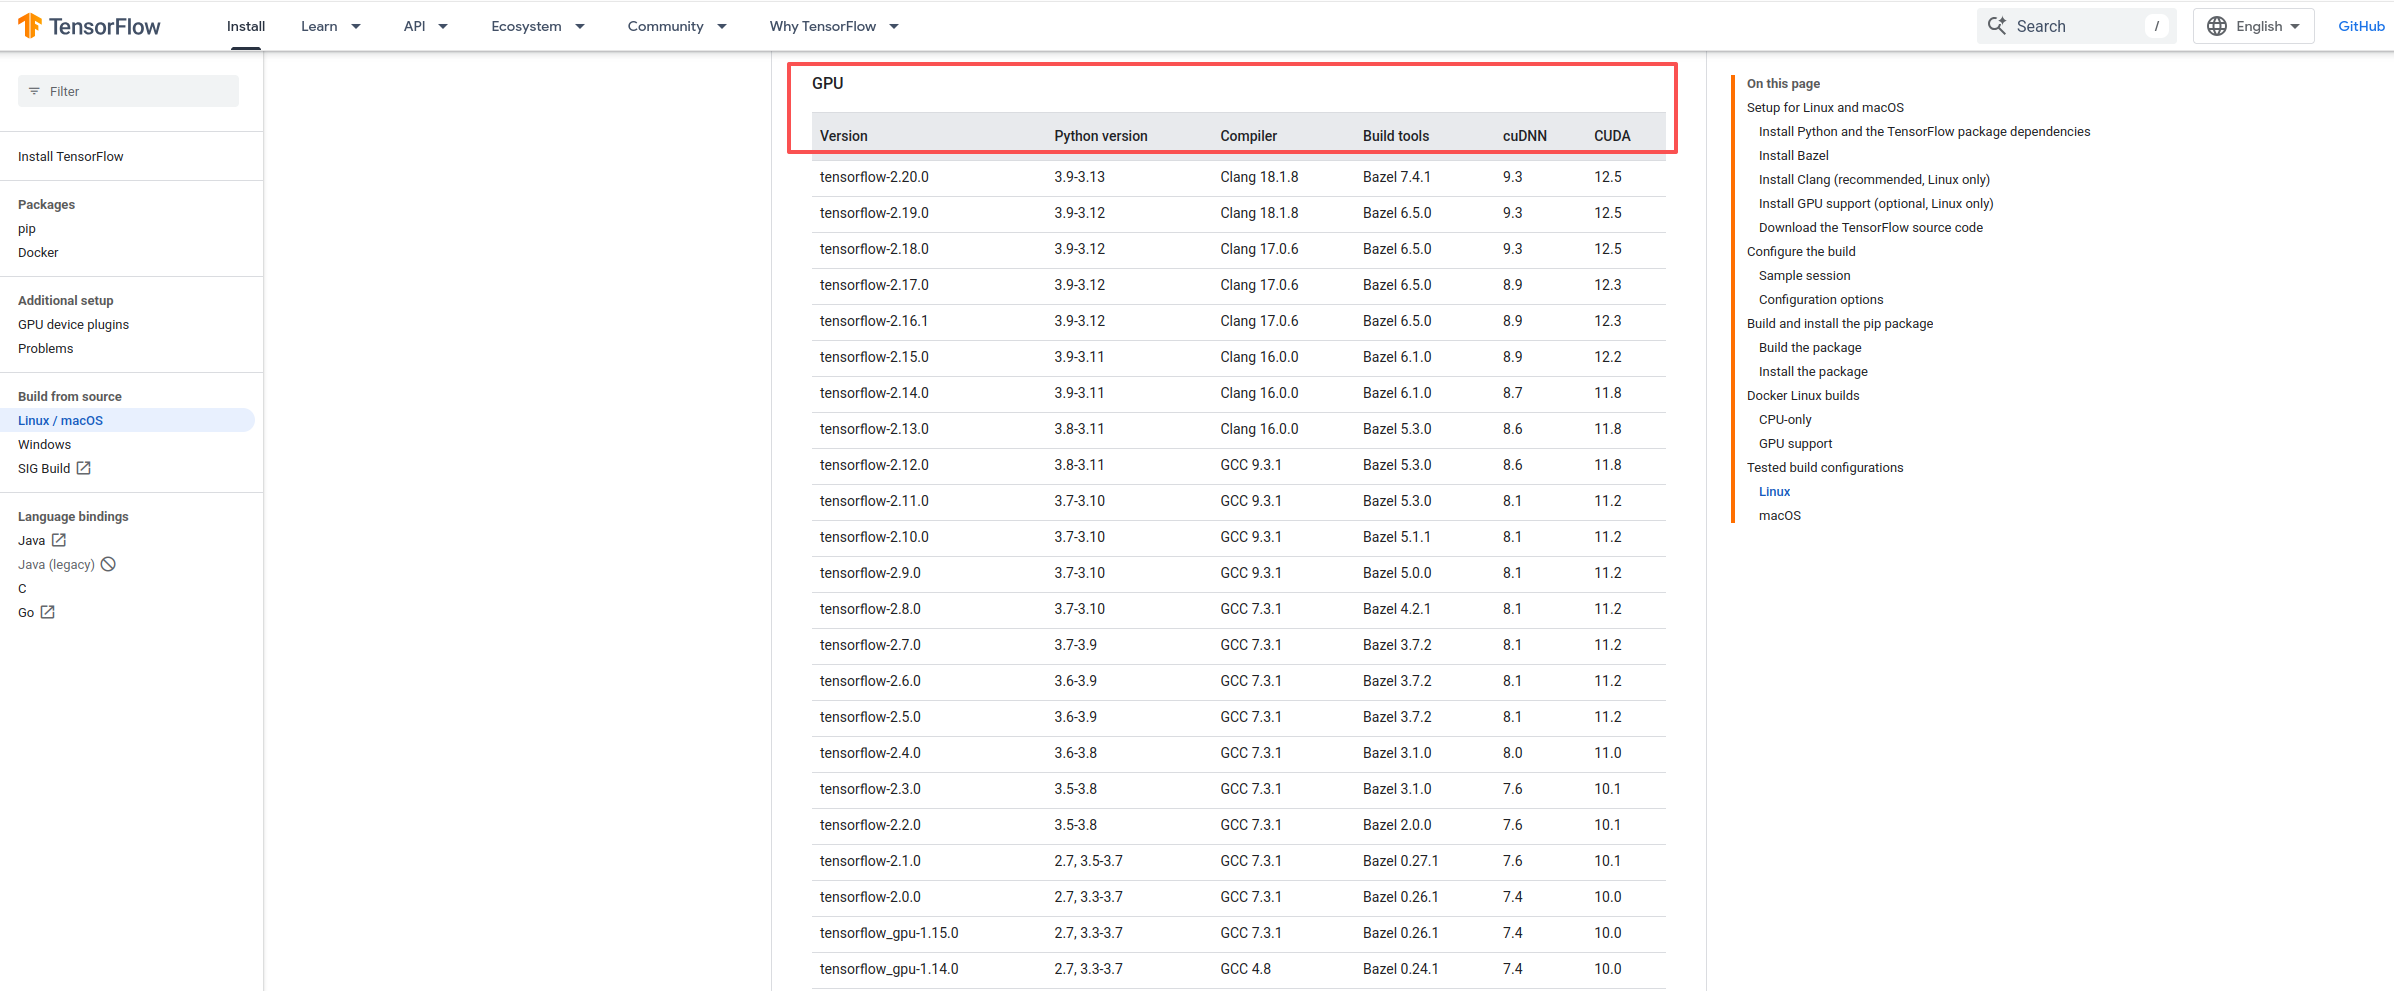Jump to Install Clang section
2394x991 pixels.
coord(1874,179)
